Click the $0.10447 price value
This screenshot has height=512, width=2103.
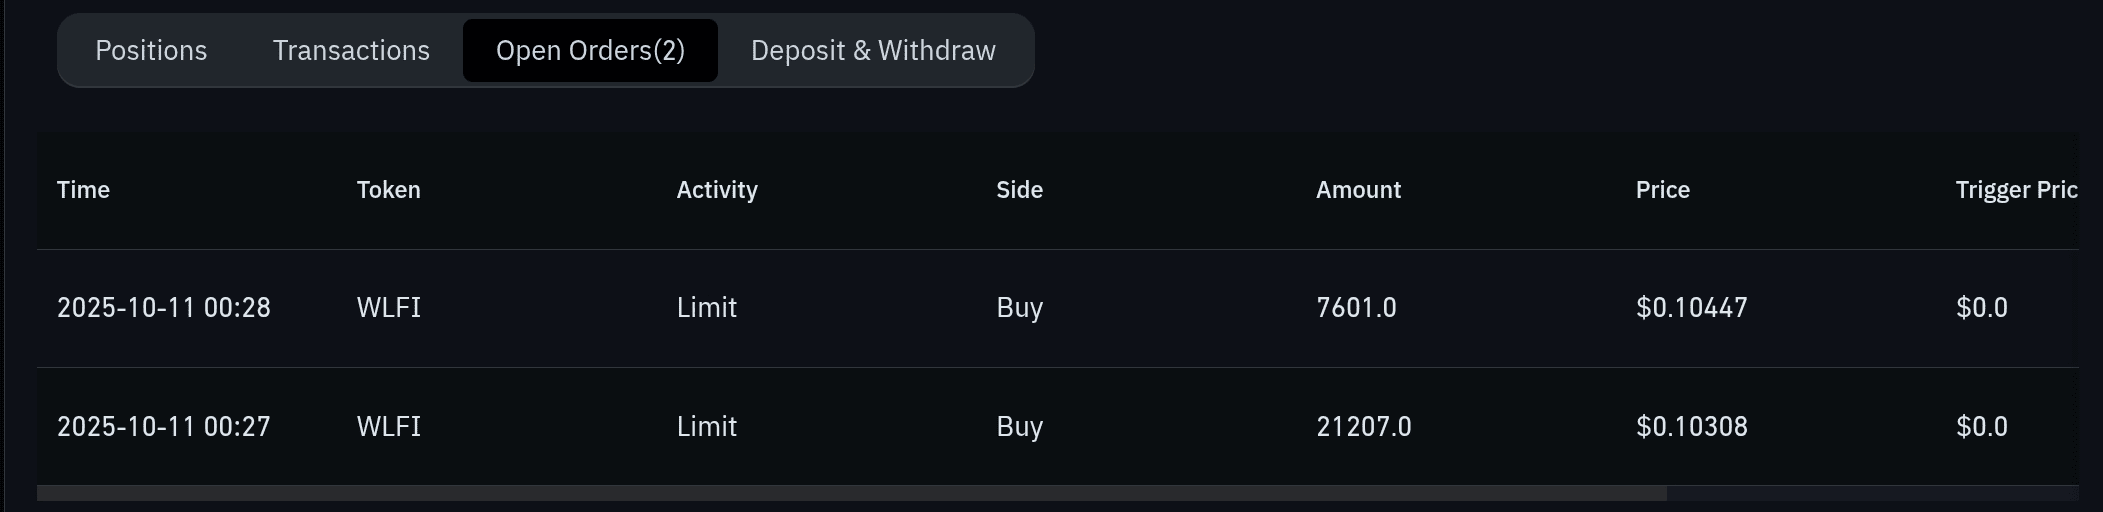click(1691, 308)
